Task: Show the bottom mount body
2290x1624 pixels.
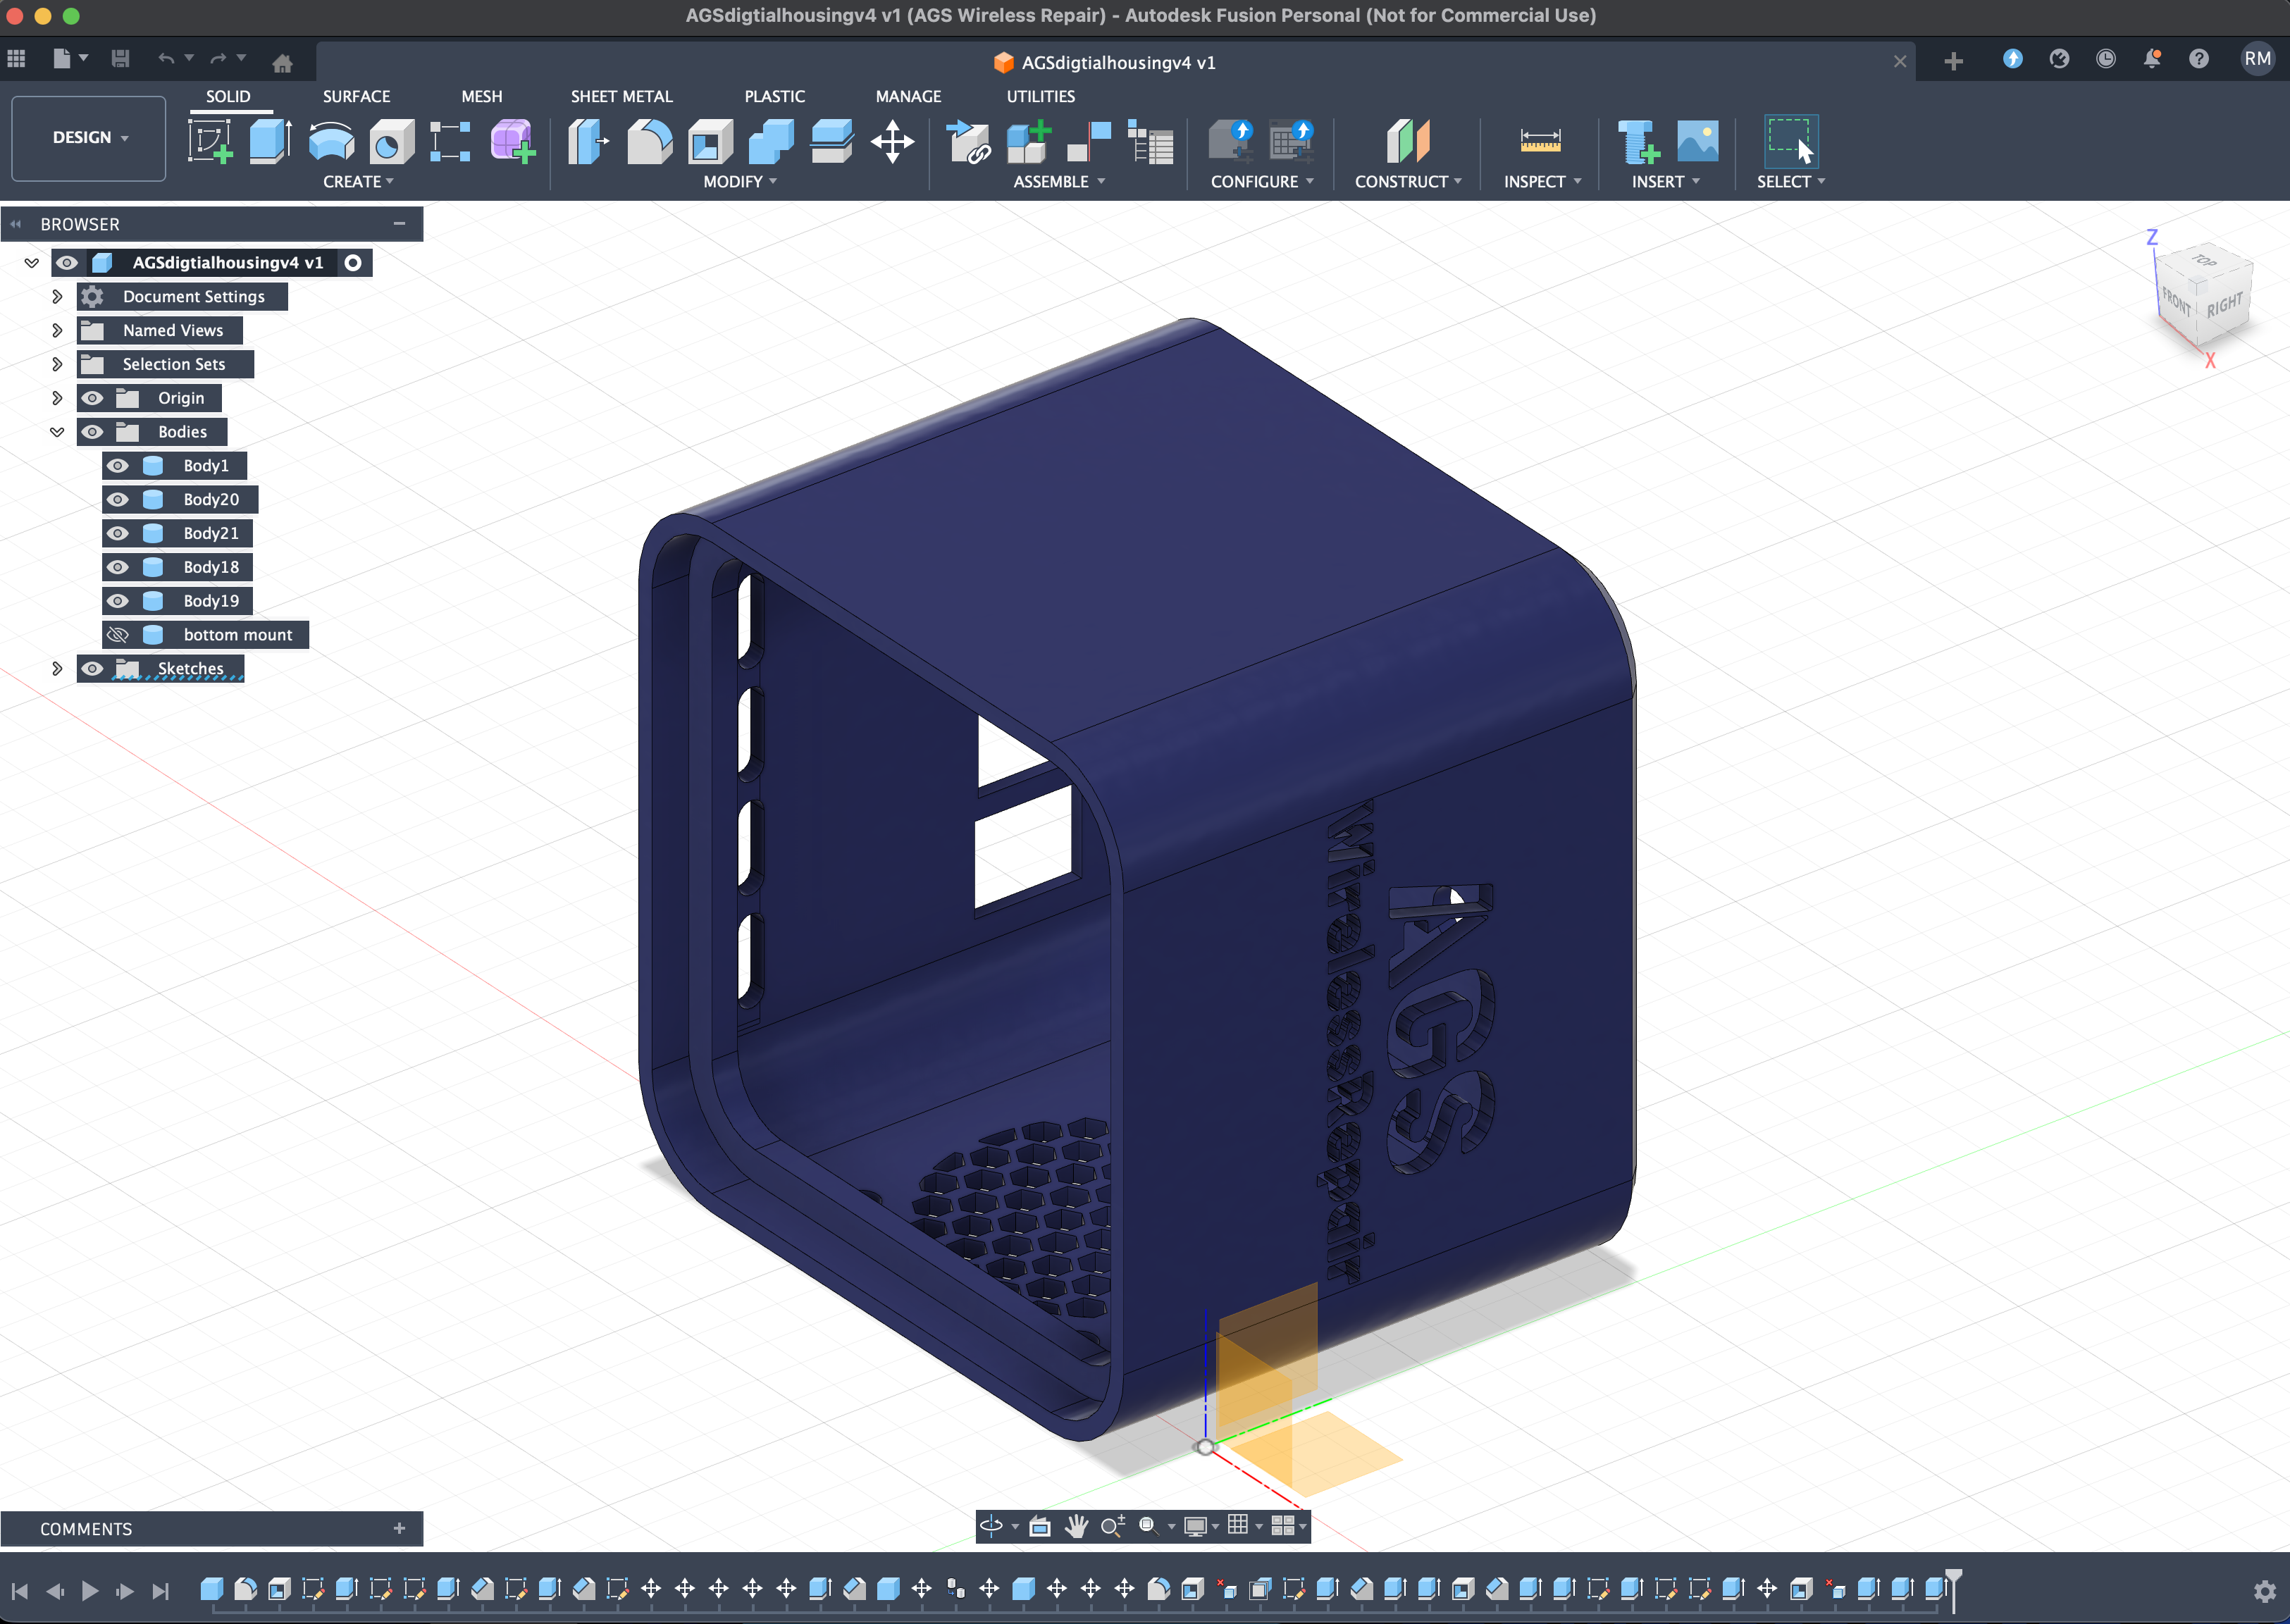Action: tap(117, 636)
